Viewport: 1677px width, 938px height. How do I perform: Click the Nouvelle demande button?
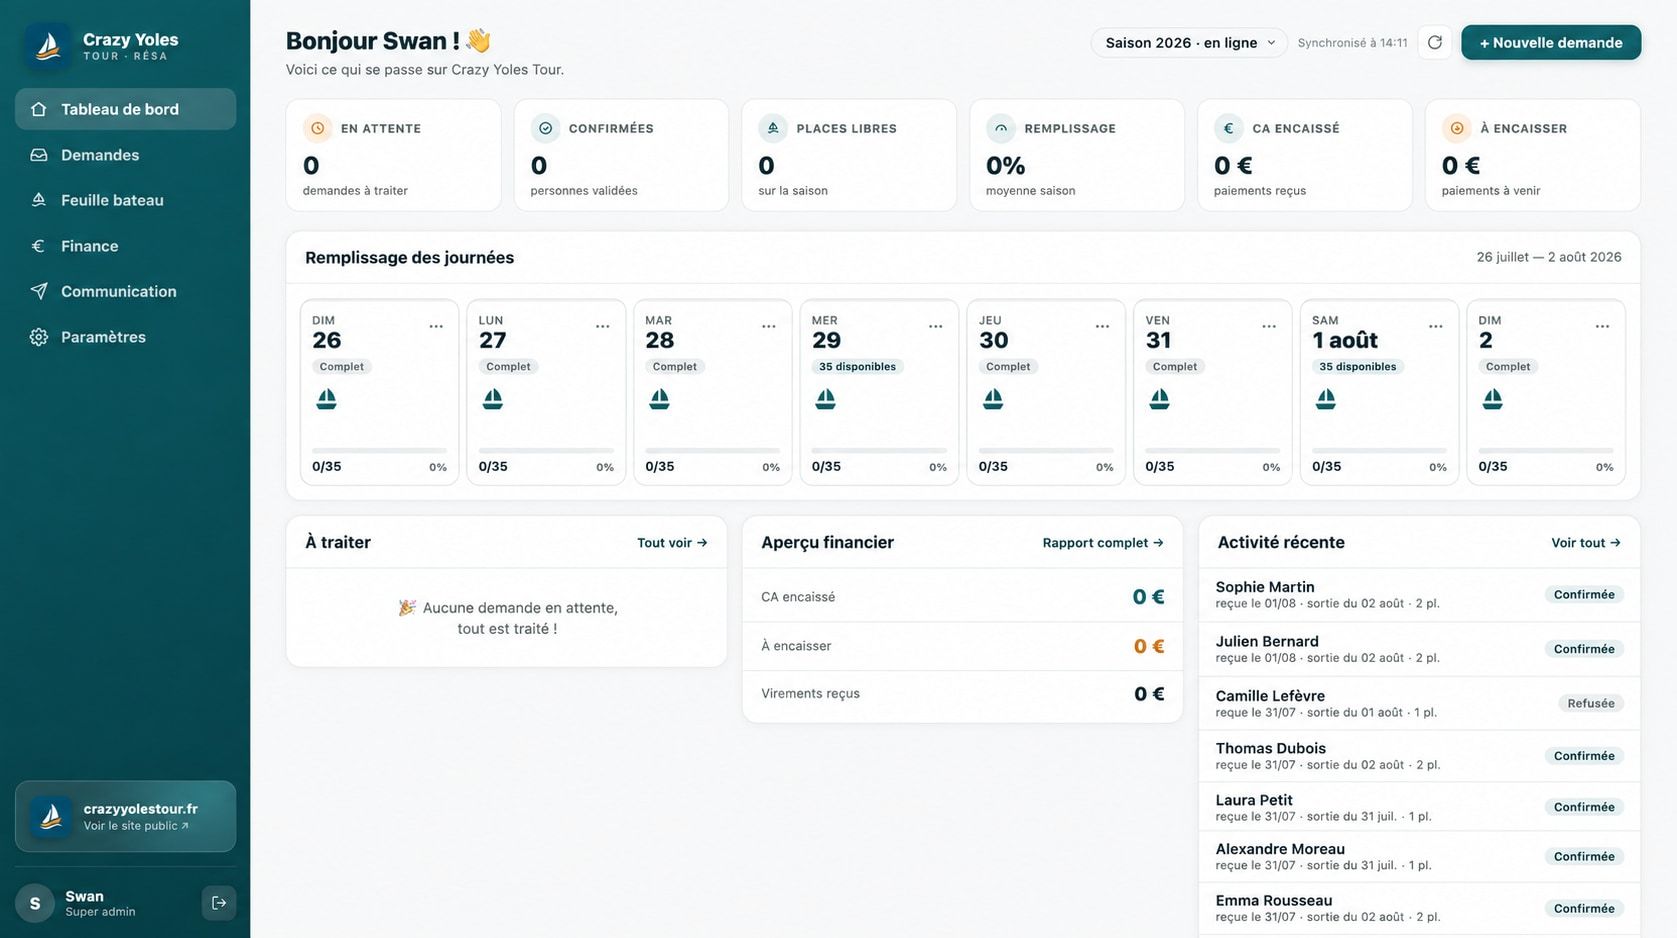1551,43
